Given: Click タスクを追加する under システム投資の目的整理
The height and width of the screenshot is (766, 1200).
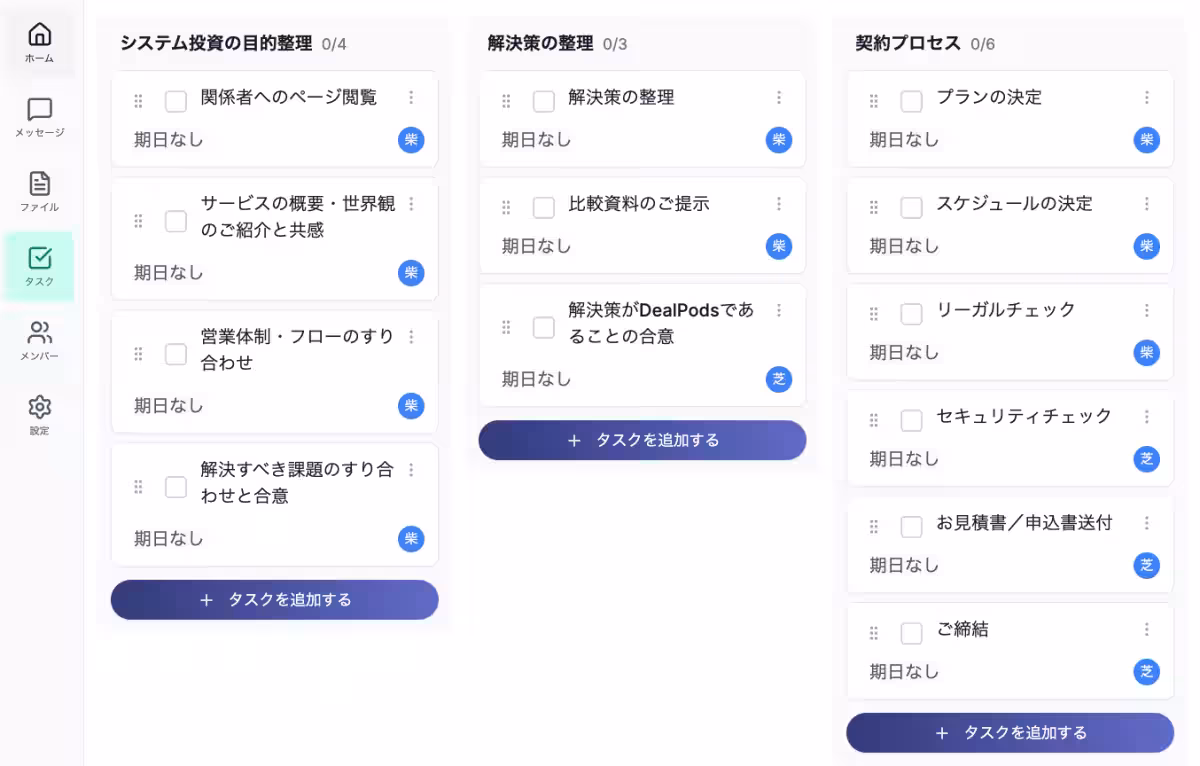Looking at the screenshot, I should click(x=274, y=599).
